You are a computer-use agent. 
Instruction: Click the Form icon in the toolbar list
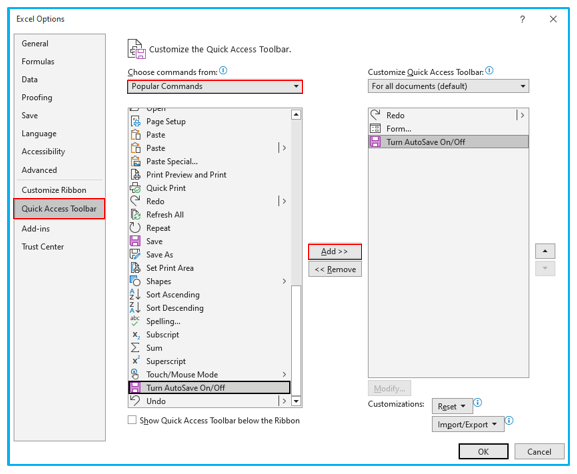(375, 128)
